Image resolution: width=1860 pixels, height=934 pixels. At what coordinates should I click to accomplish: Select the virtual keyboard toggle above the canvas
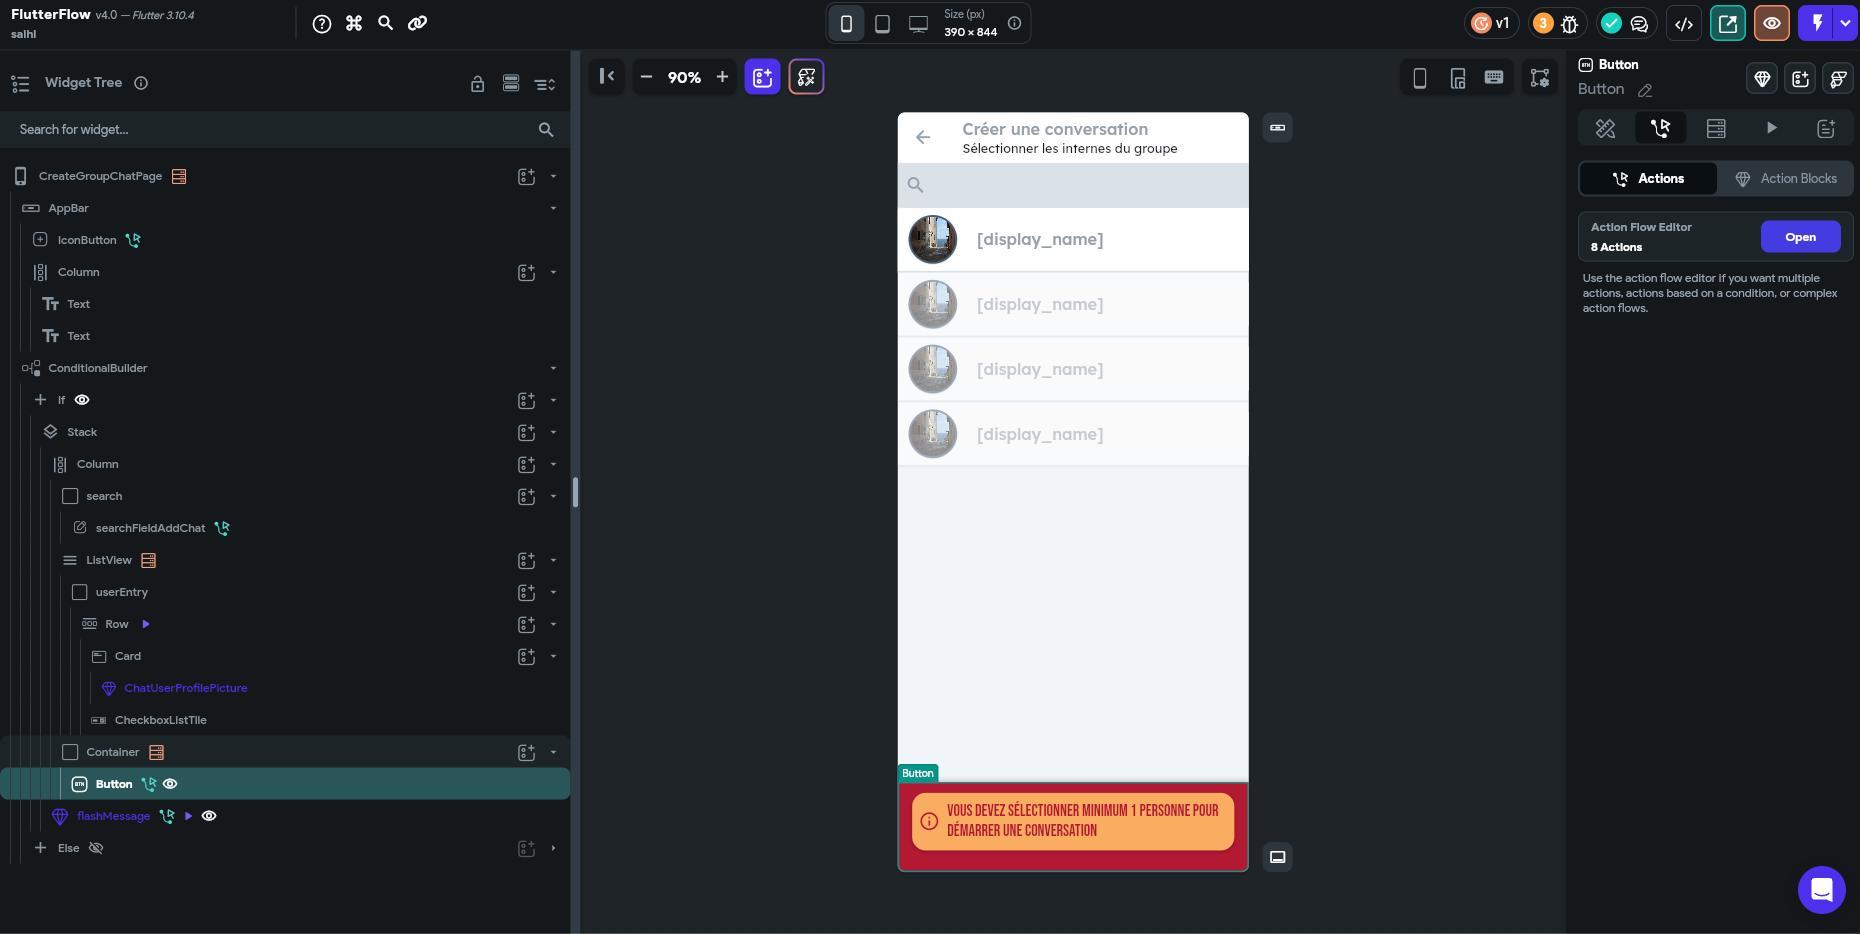coord(1493,77)
